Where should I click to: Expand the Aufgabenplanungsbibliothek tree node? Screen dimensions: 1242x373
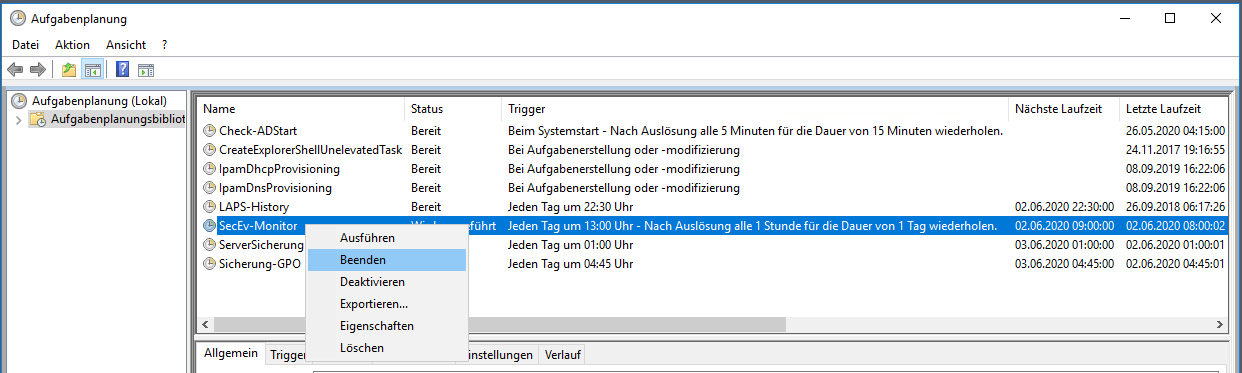17,120
